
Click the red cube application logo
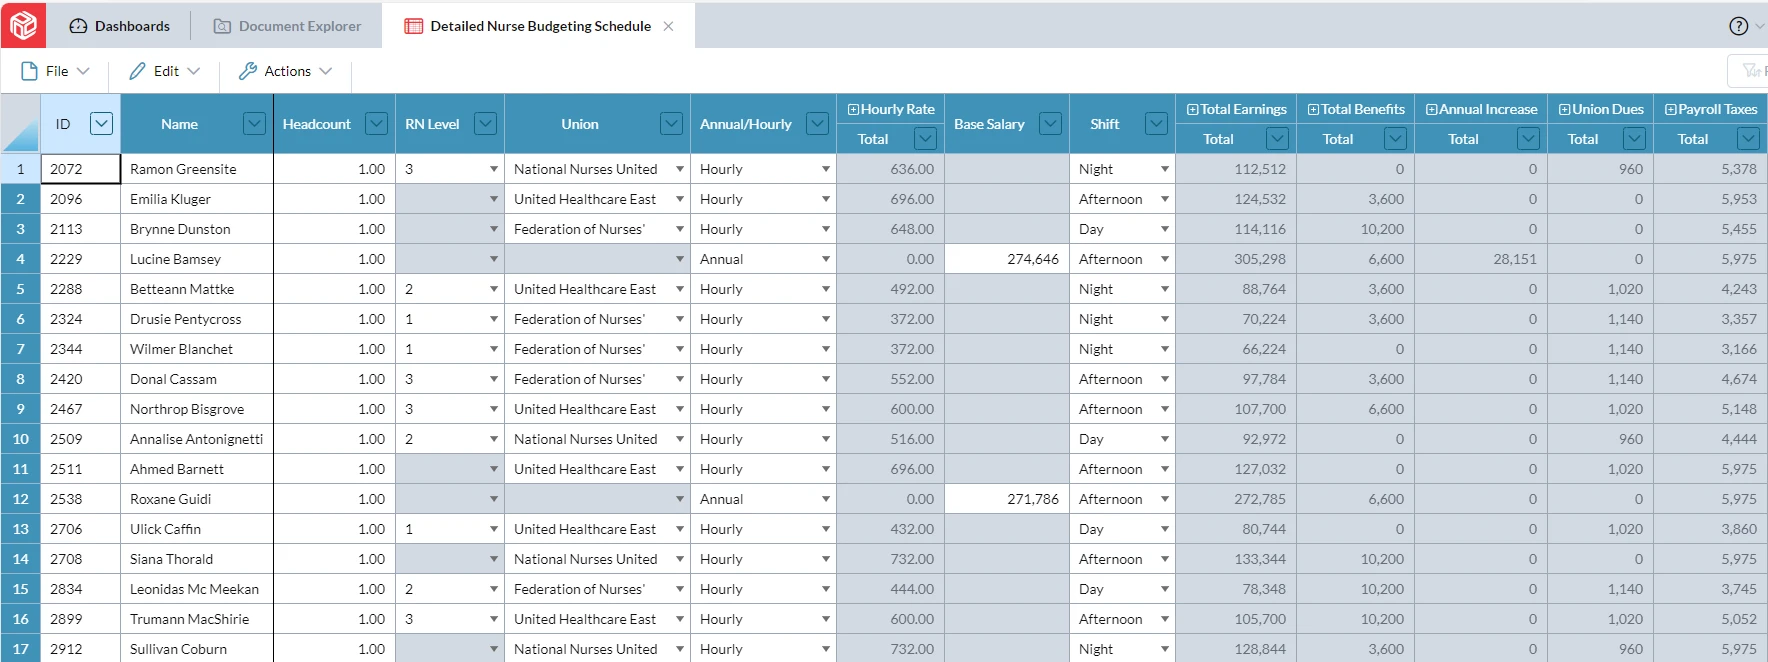23,25
